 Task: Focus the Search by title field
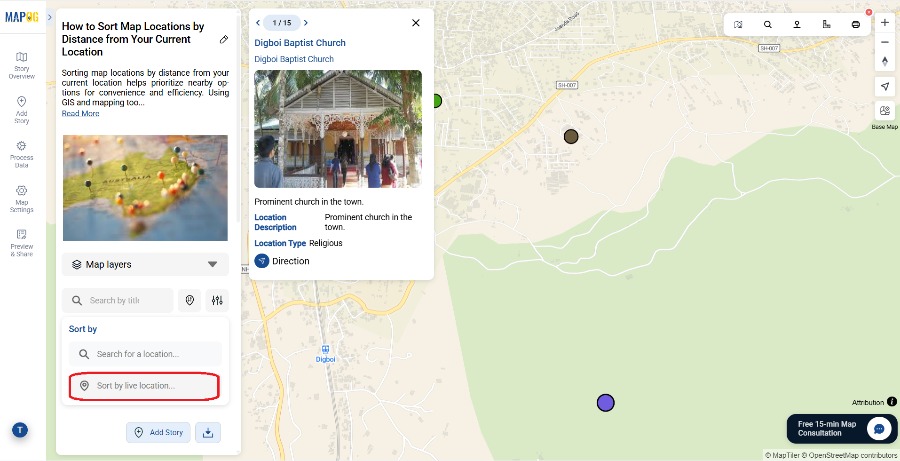tap(118, 300)
